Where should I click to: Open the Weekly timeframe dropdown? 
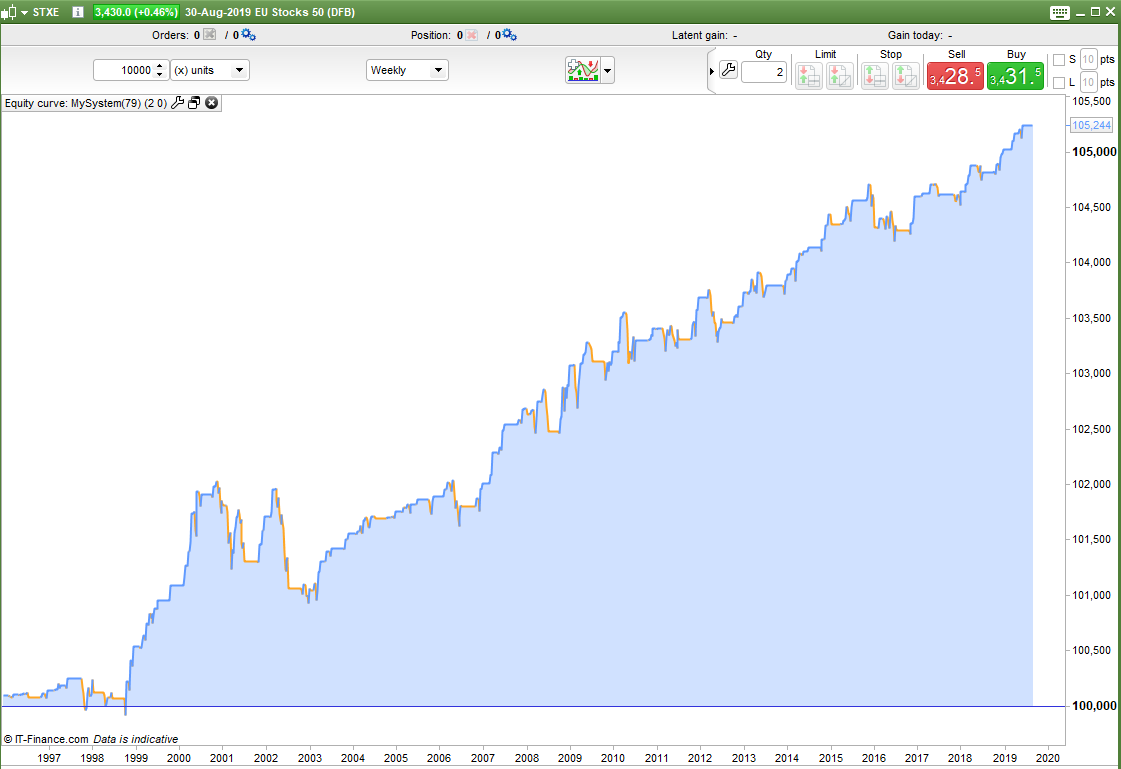[x=407, y=70]
